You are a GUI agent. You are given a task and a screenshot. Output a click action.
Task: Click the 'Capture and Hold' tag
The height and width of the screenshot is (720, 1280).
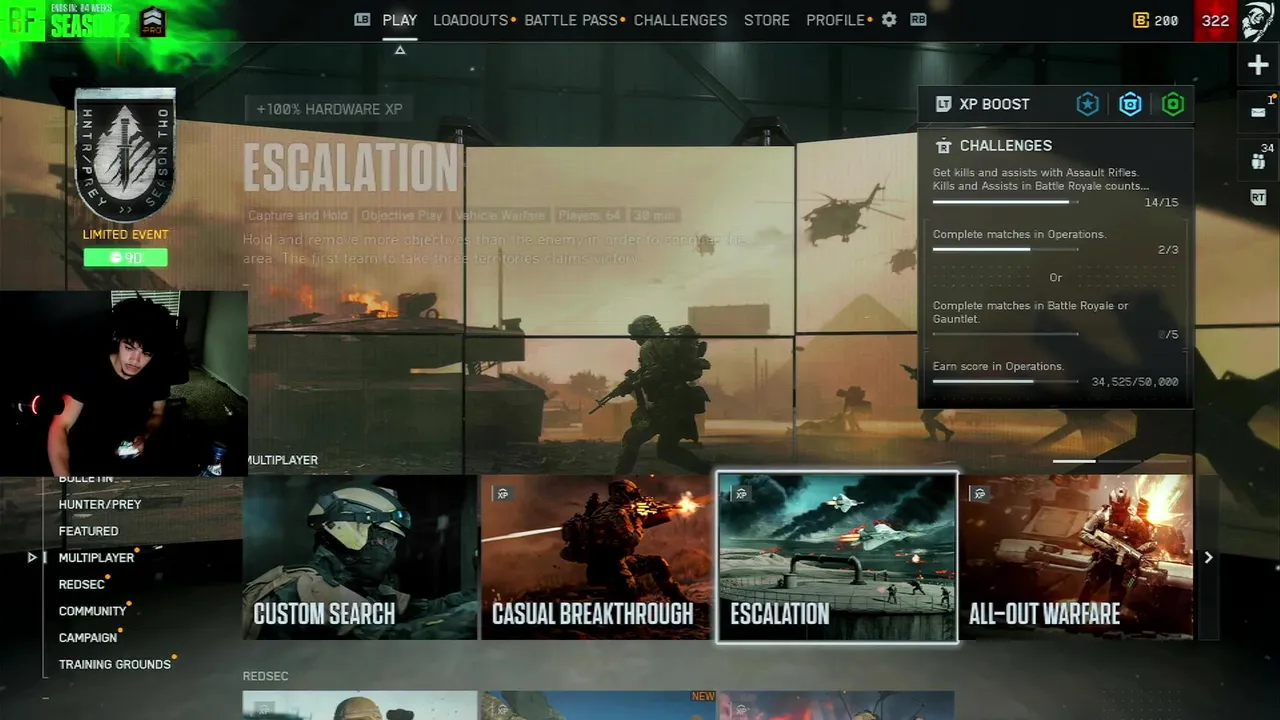click(298, 215)
